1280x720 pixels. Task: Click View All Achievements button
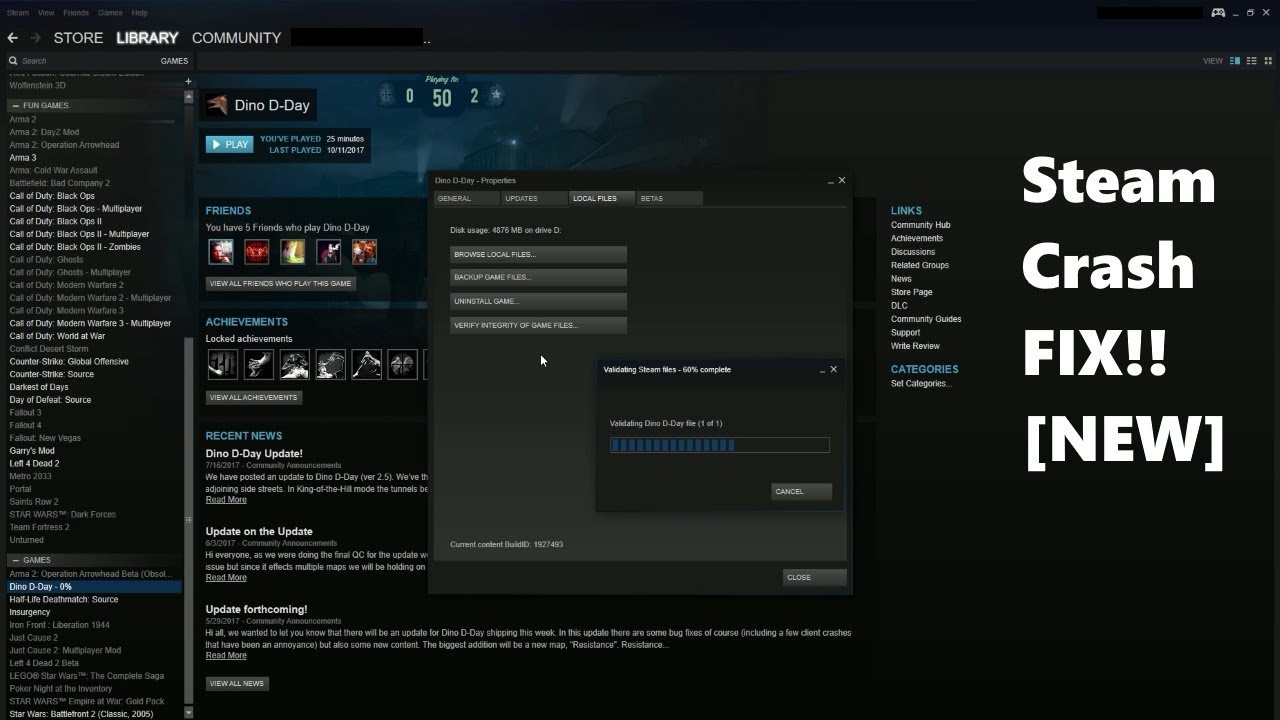tap(253, 397)
